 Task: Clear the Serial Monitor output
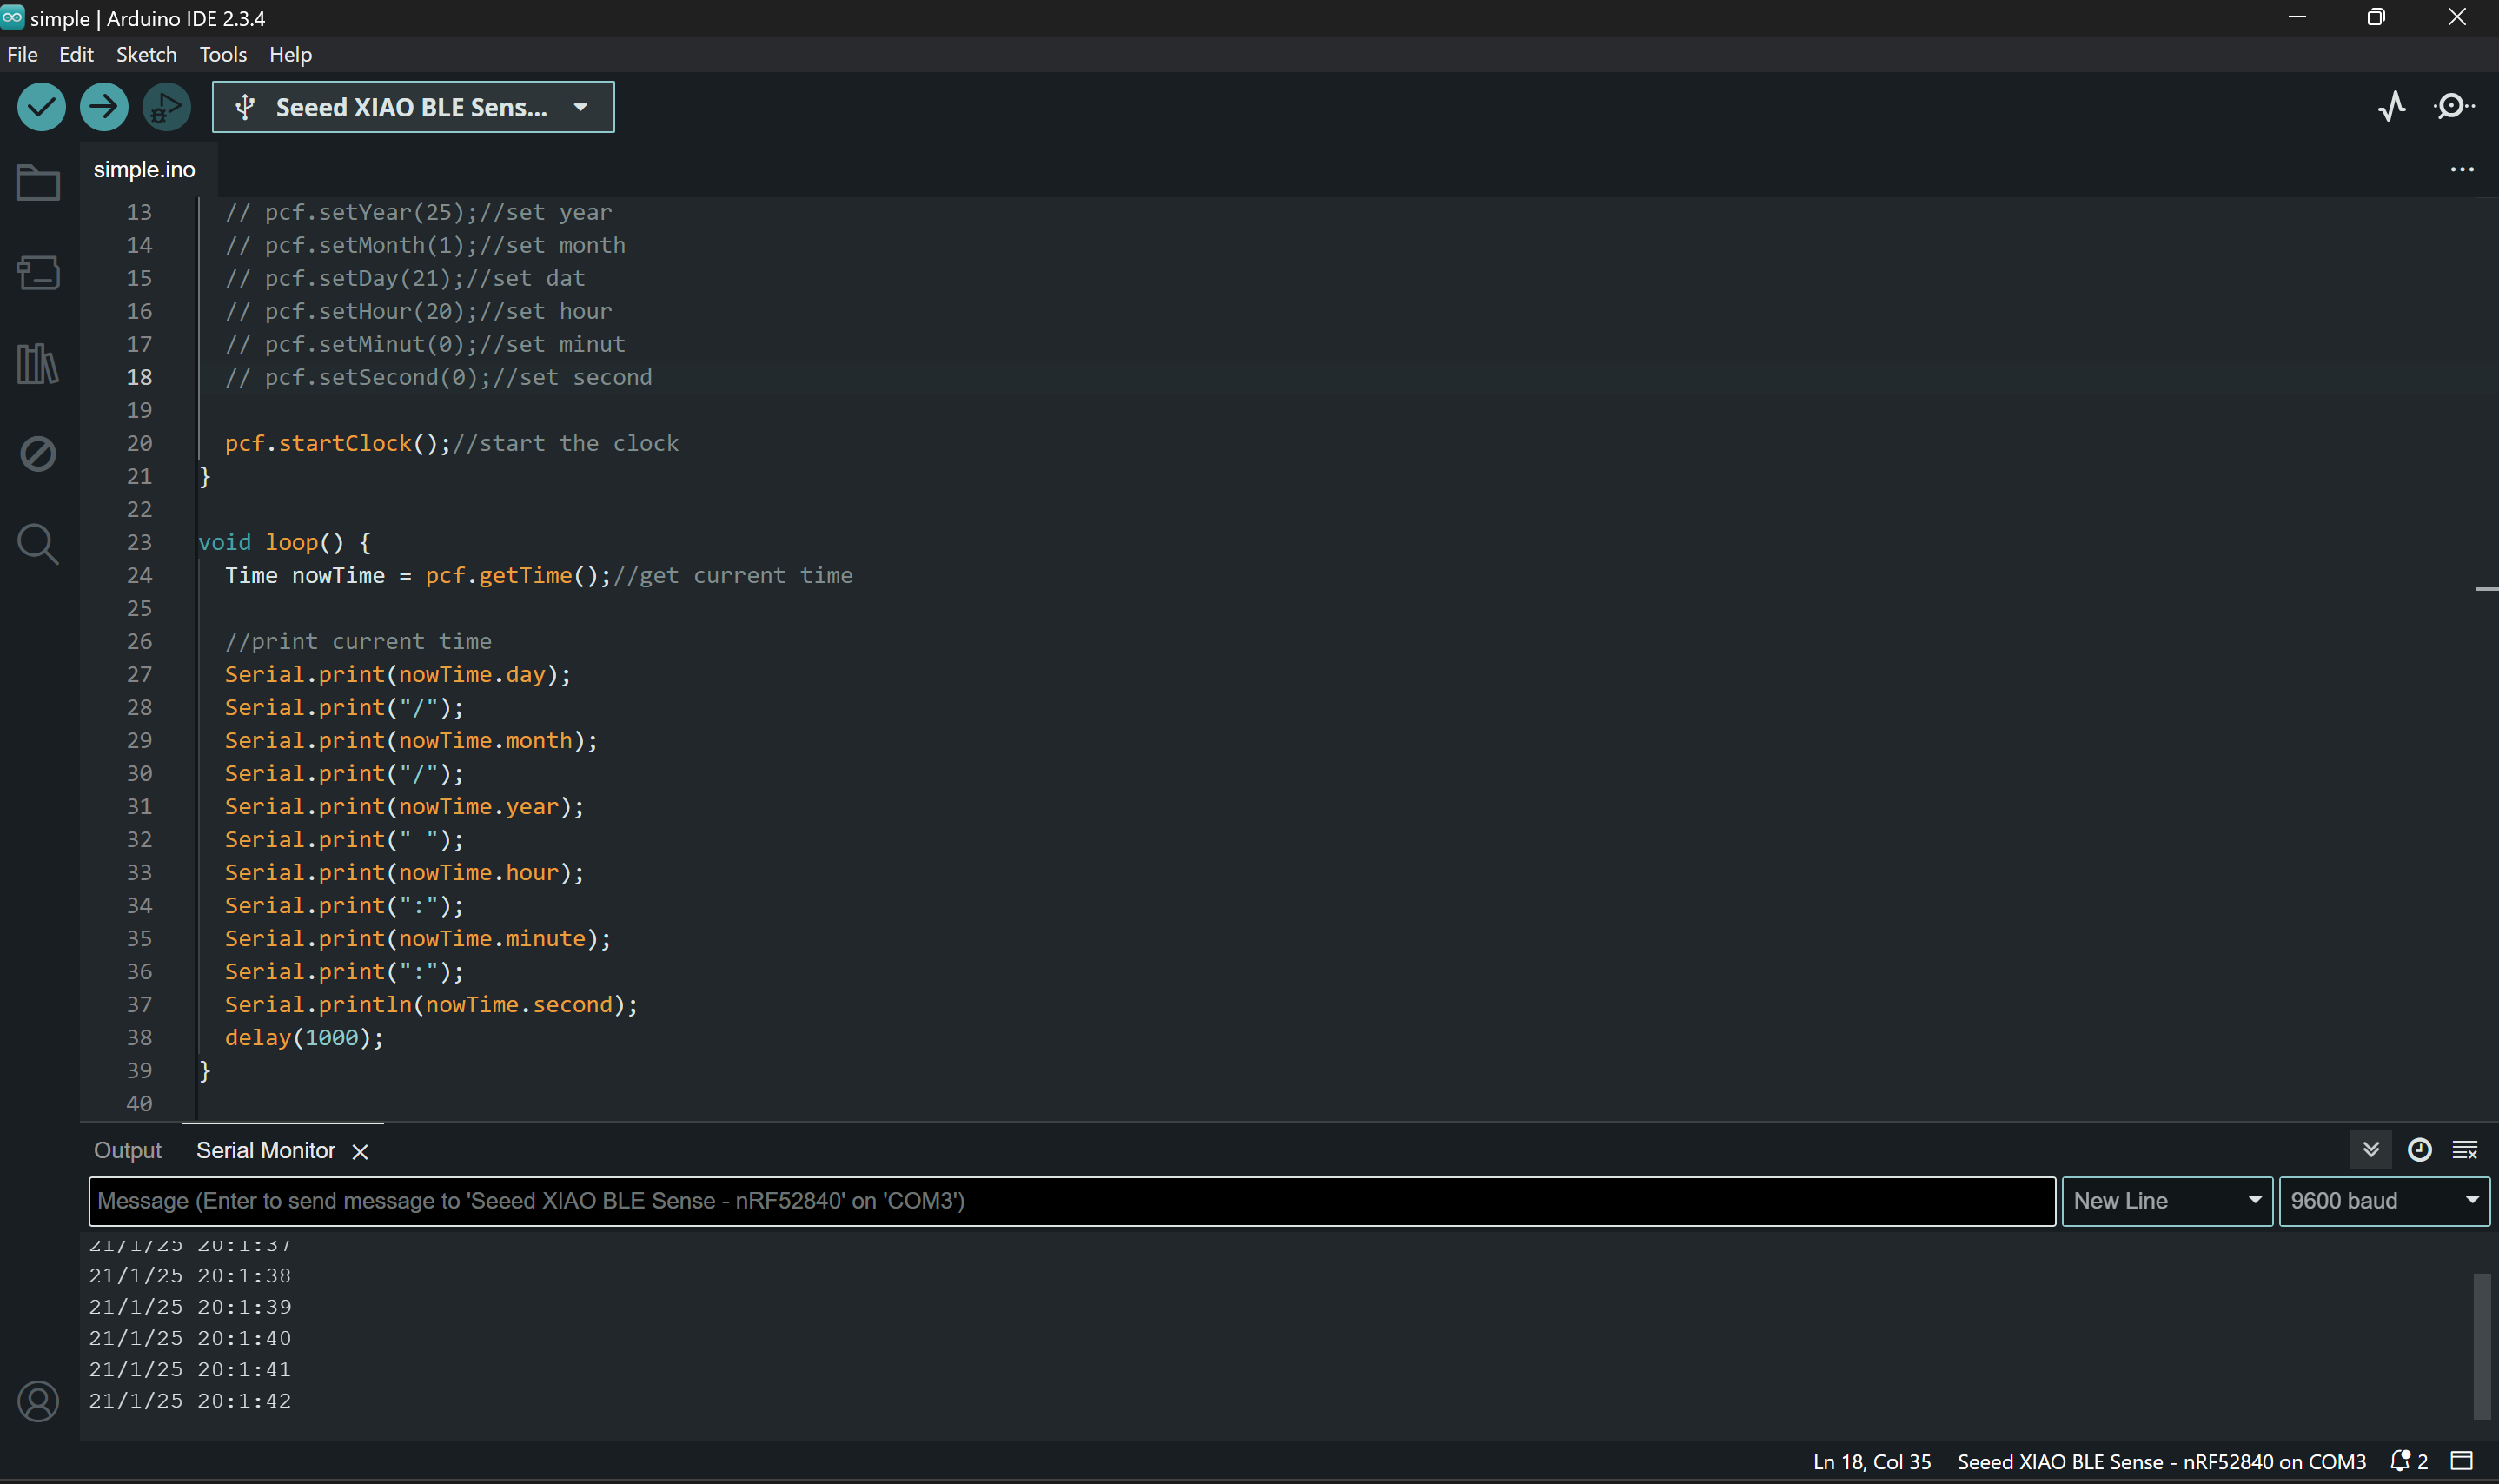click(x=2465, y=1150)
